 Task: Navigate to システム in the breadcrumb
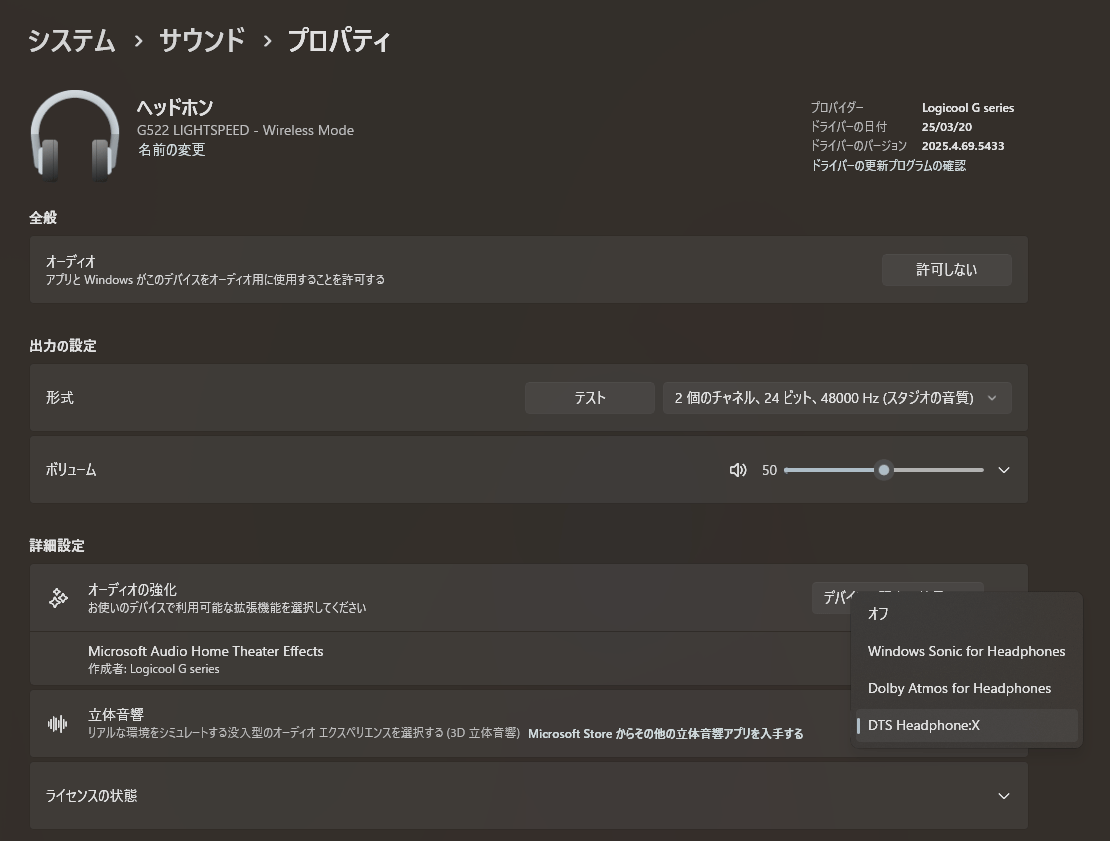click(71, 40)
